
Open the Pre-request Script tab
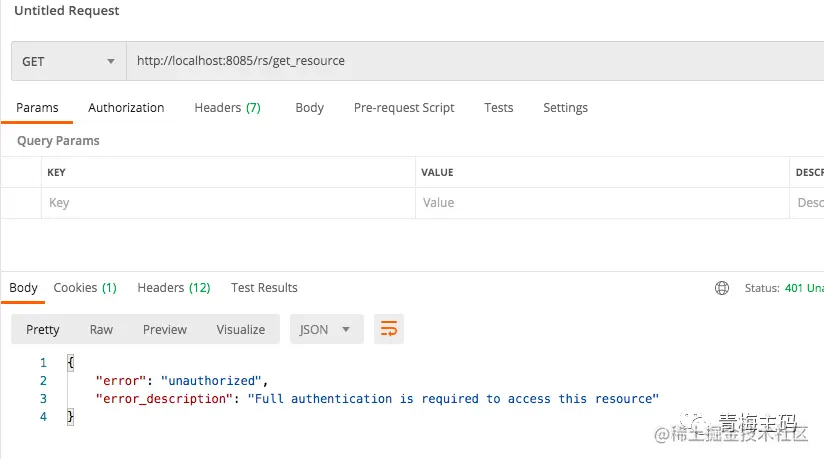pos(404,108)
